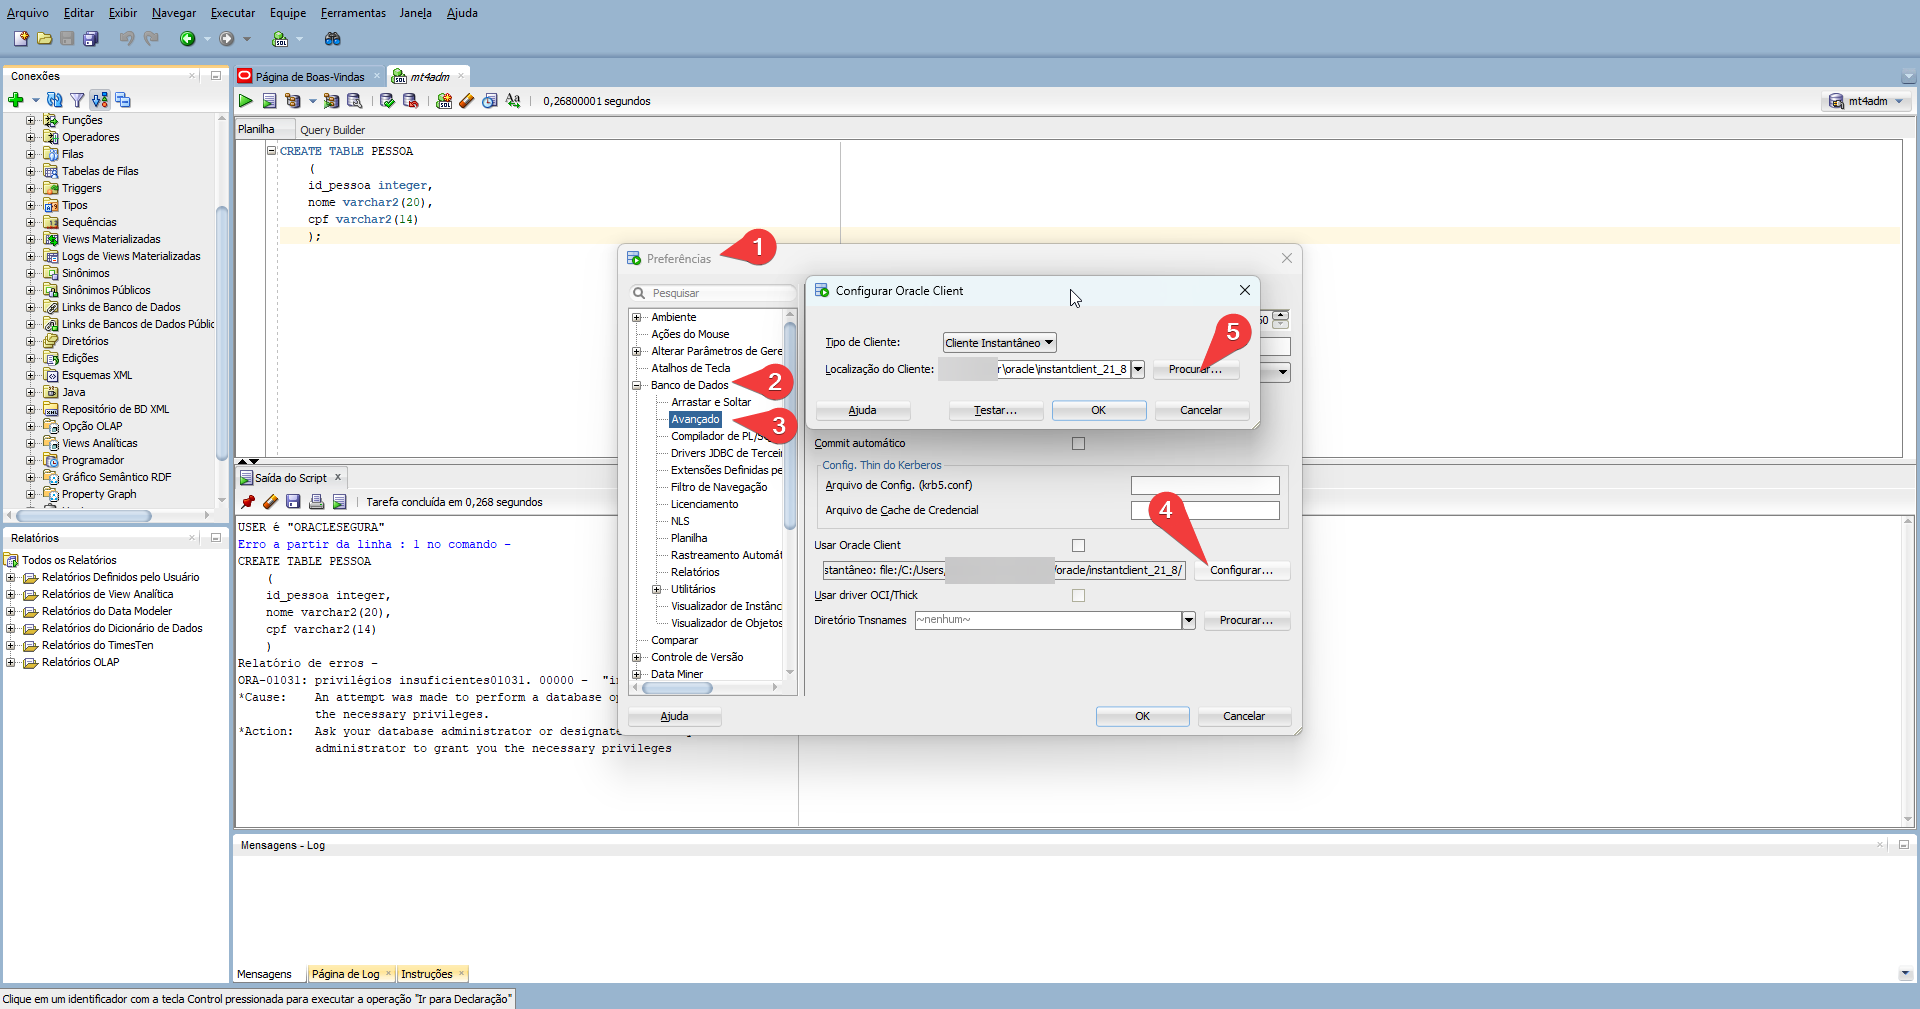Switch to the Query Builder tab

point(332,130)
